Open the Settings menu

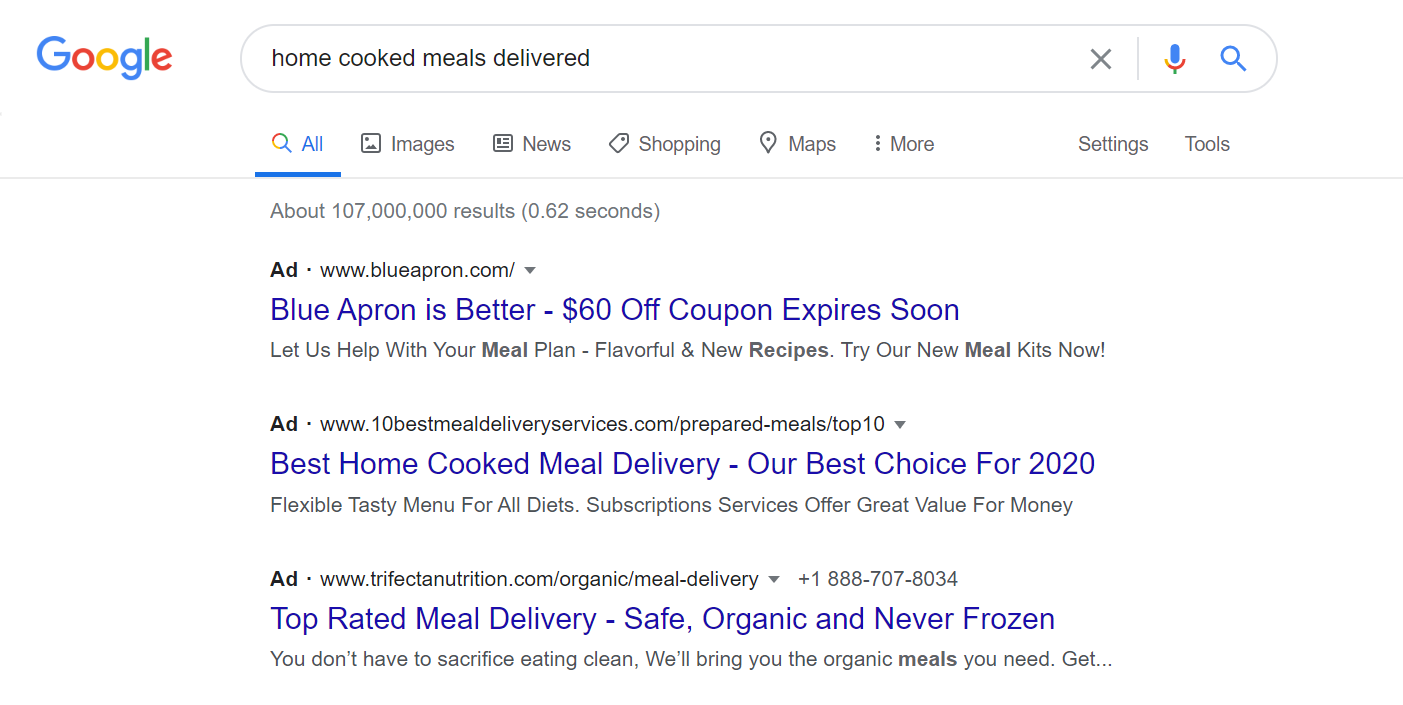click(x=1113, y=144)
